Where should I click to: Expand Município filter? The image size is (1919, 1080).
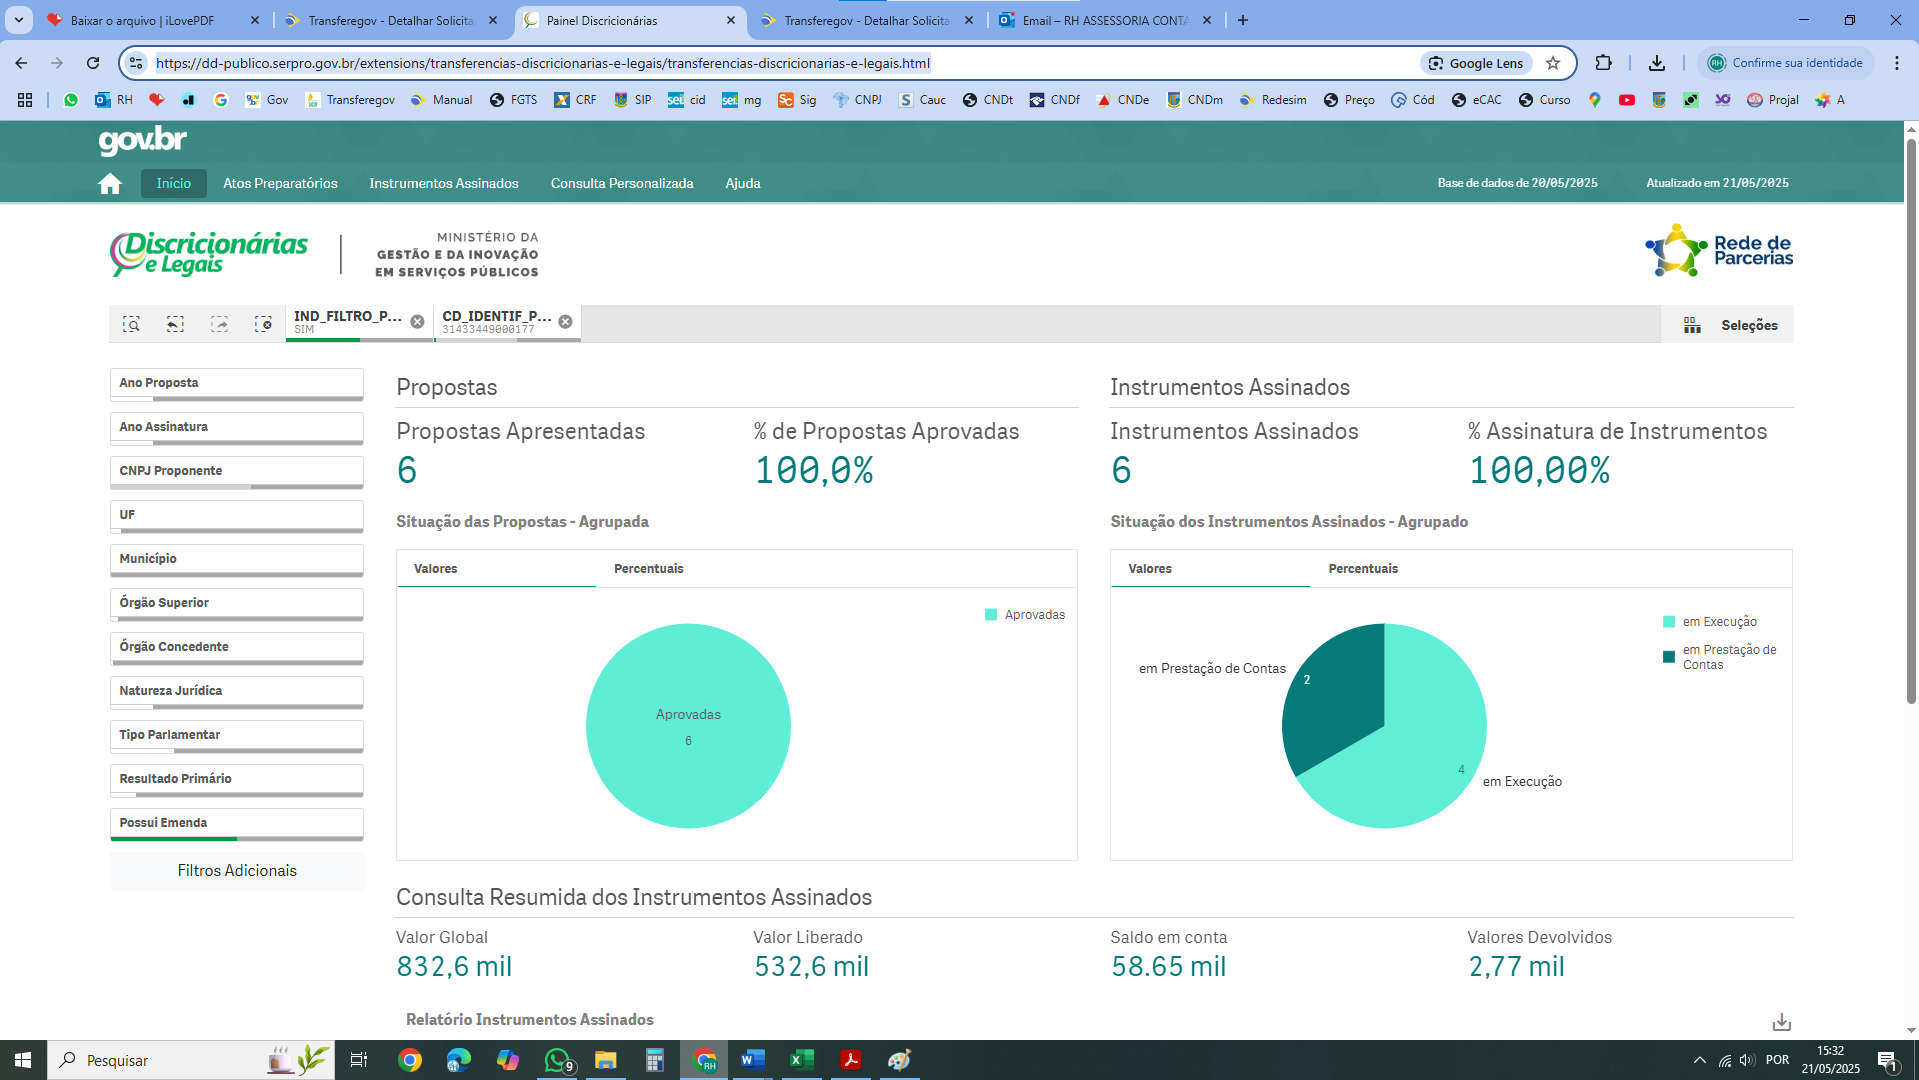click(237, 560)
